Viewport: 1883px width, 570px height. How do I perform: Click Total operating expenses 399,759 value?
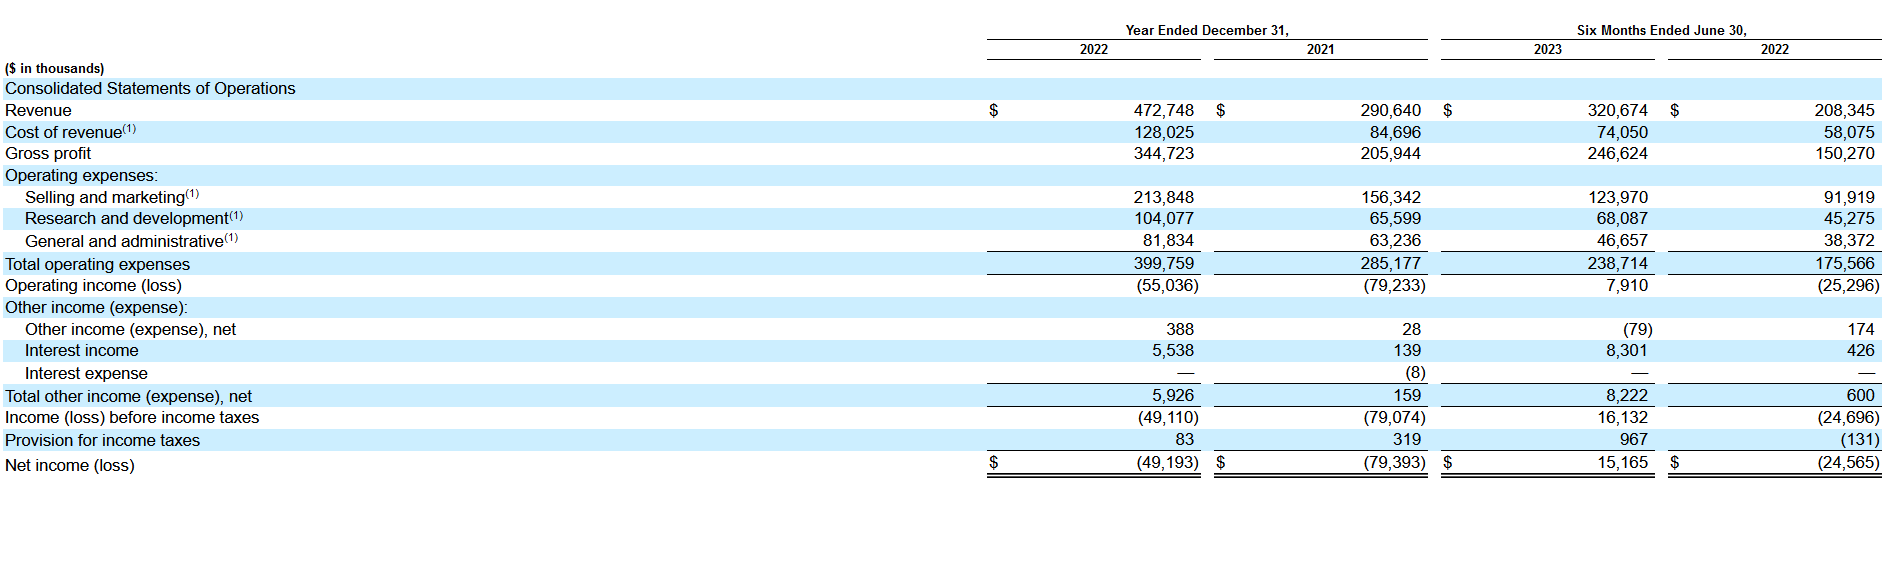tap(1163, 263)
